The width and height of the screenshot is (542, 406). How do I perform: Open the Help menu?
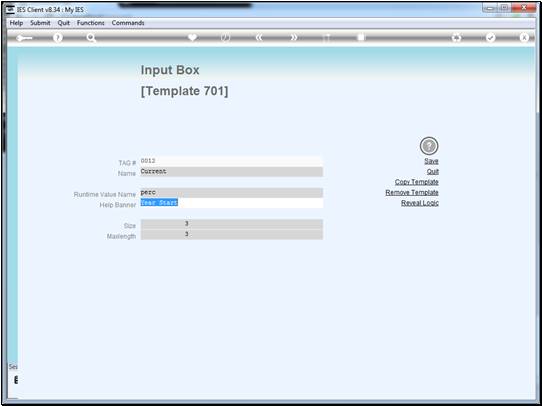16,23
